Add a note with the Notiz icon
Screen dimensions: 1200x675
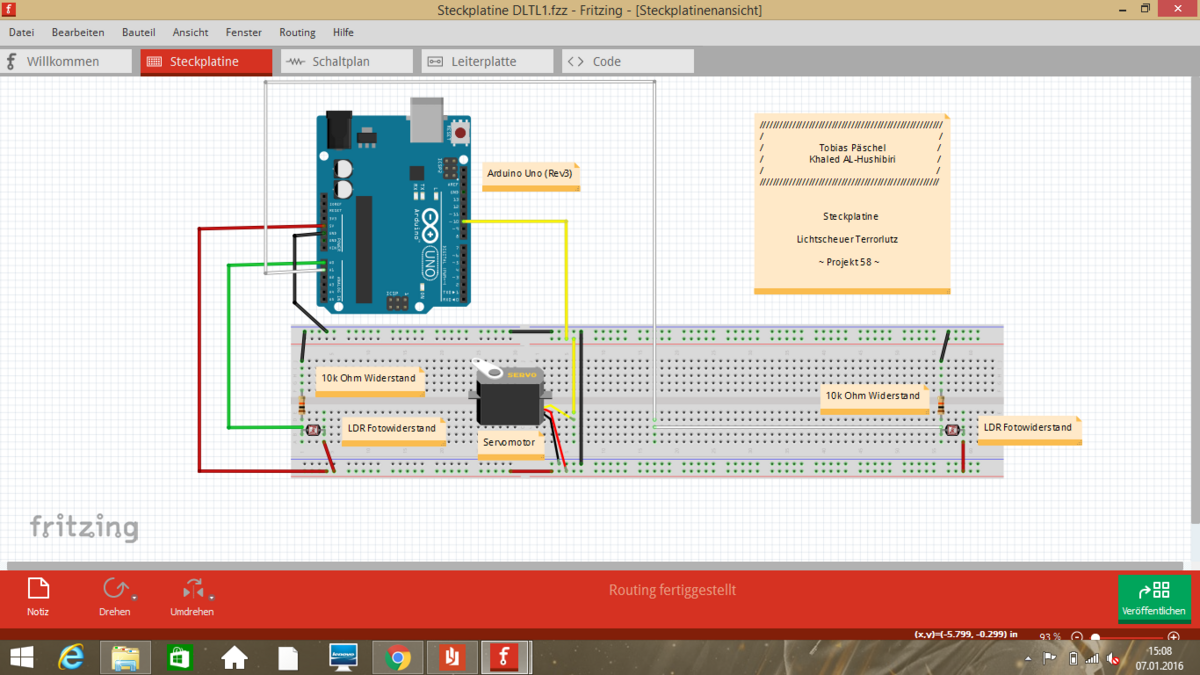[38, 589]
